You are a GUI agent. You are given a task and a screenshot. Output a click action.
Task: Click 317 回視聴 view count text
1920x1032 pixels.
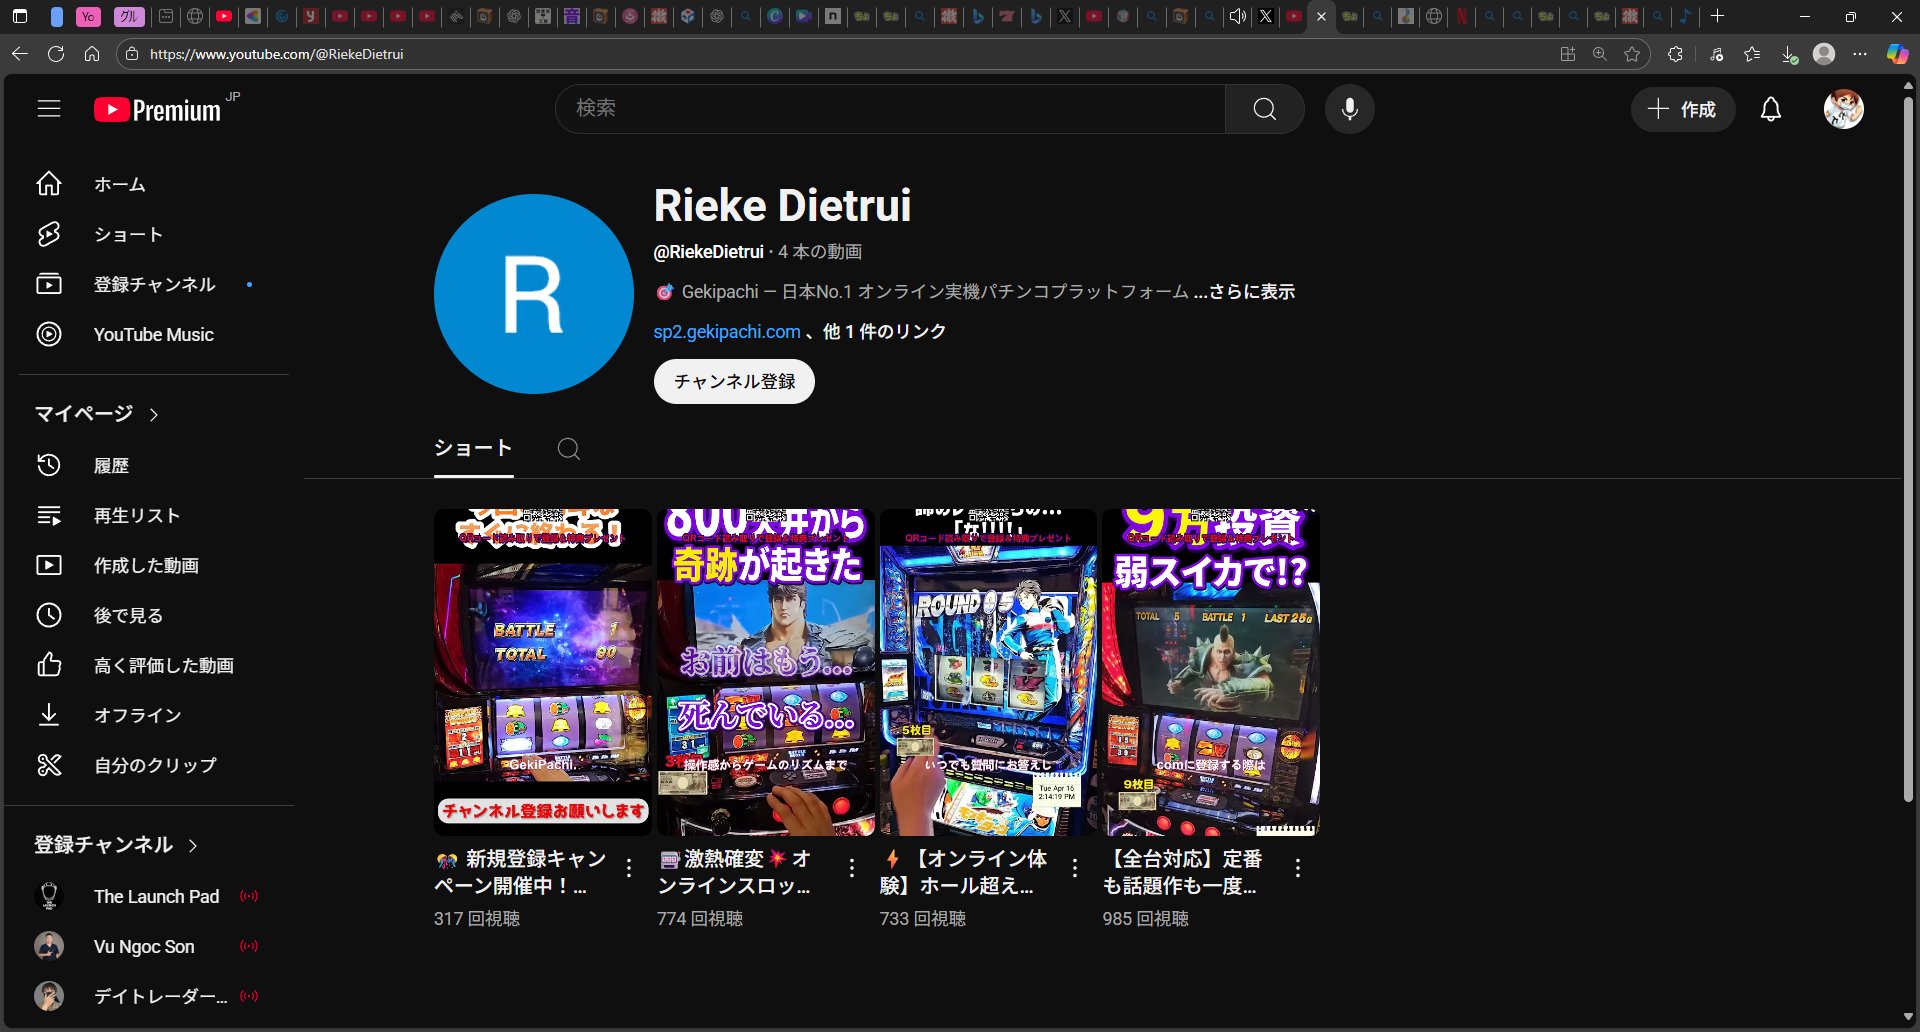click(477, 919)
